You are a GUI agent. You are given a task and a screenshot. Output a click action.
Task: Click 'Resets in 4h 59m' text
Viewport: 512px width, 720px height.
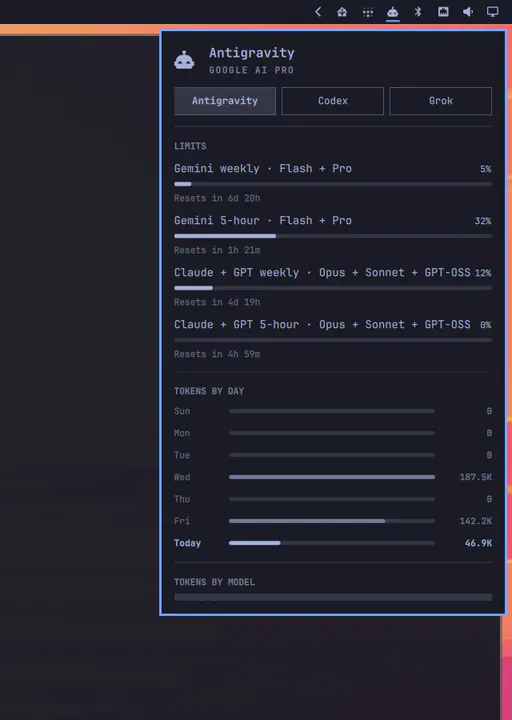217,354
